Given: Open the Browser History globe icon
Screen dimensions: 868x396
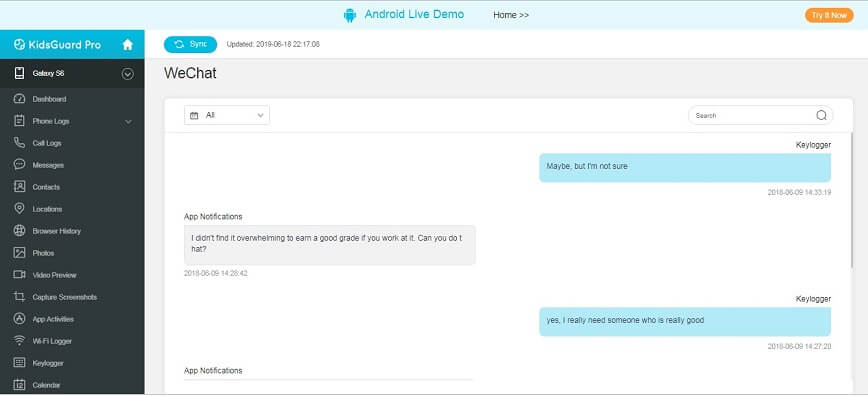Looking at the screenshot, I should coord(19,231).
